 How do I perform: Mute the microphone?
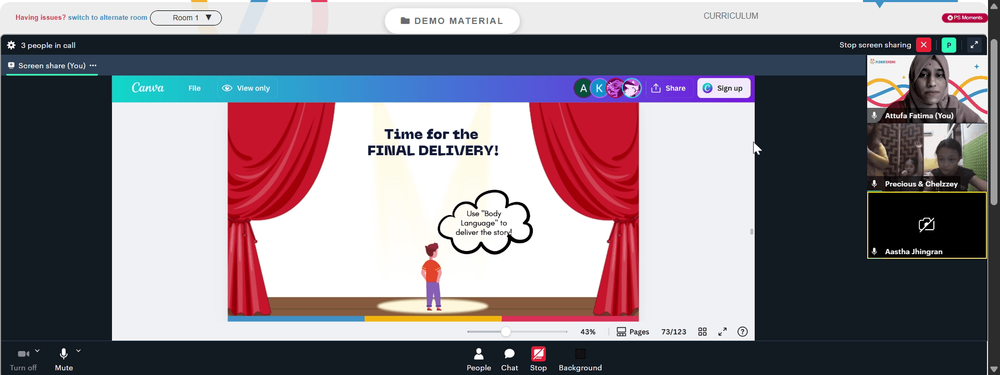tap(64, 359)
